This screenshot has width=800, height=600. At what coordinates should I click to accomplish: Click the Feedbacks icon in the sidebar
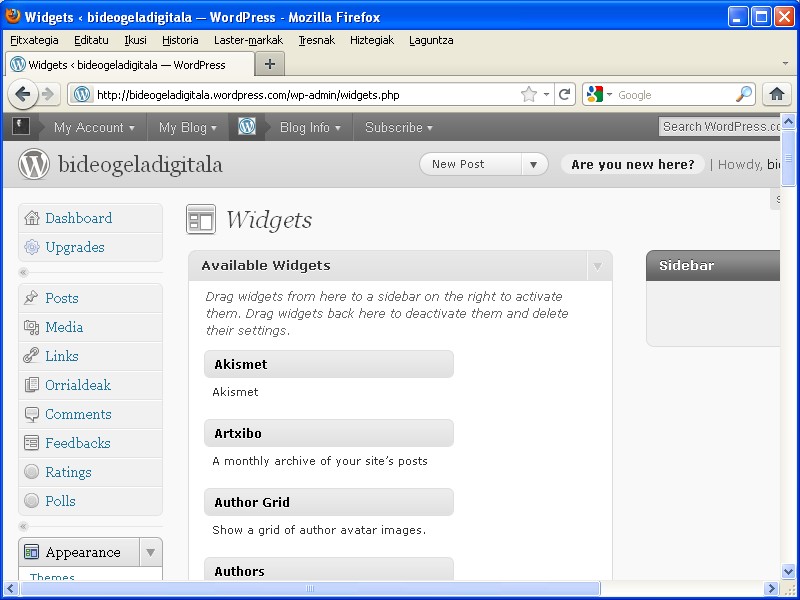tap(32, 443)
